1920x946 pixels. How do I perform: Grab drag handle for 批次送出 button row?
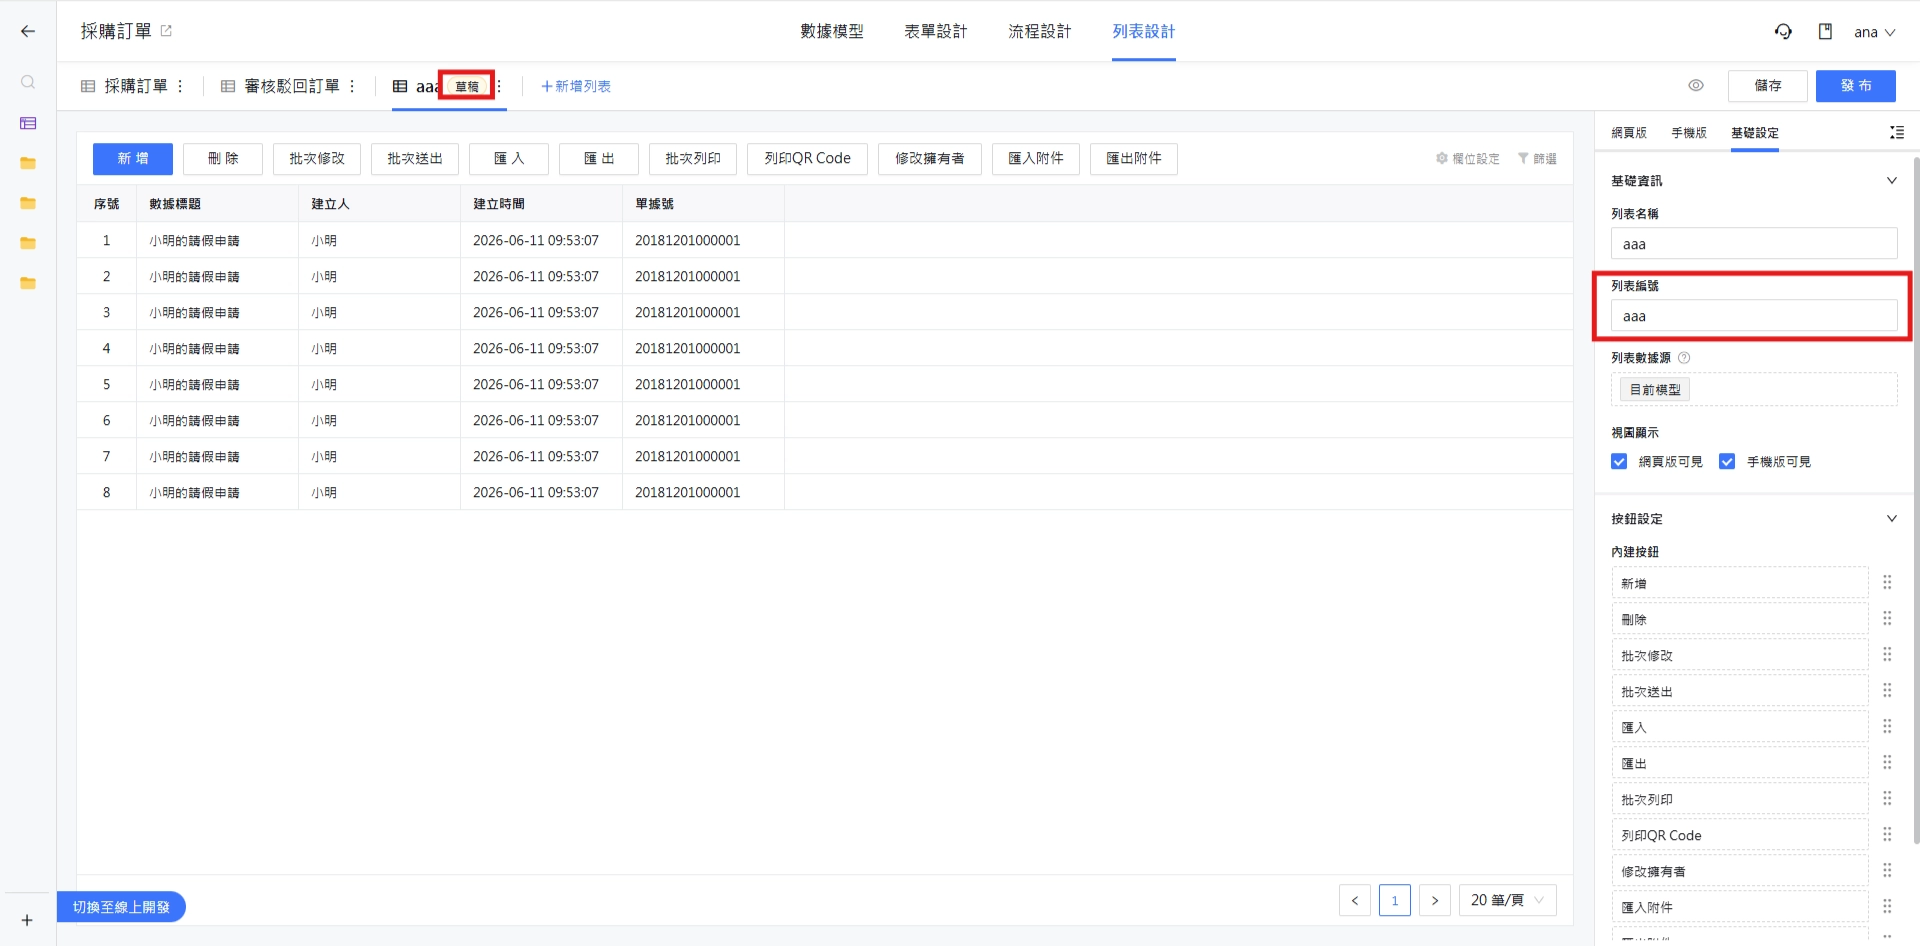pos(1887,690)
